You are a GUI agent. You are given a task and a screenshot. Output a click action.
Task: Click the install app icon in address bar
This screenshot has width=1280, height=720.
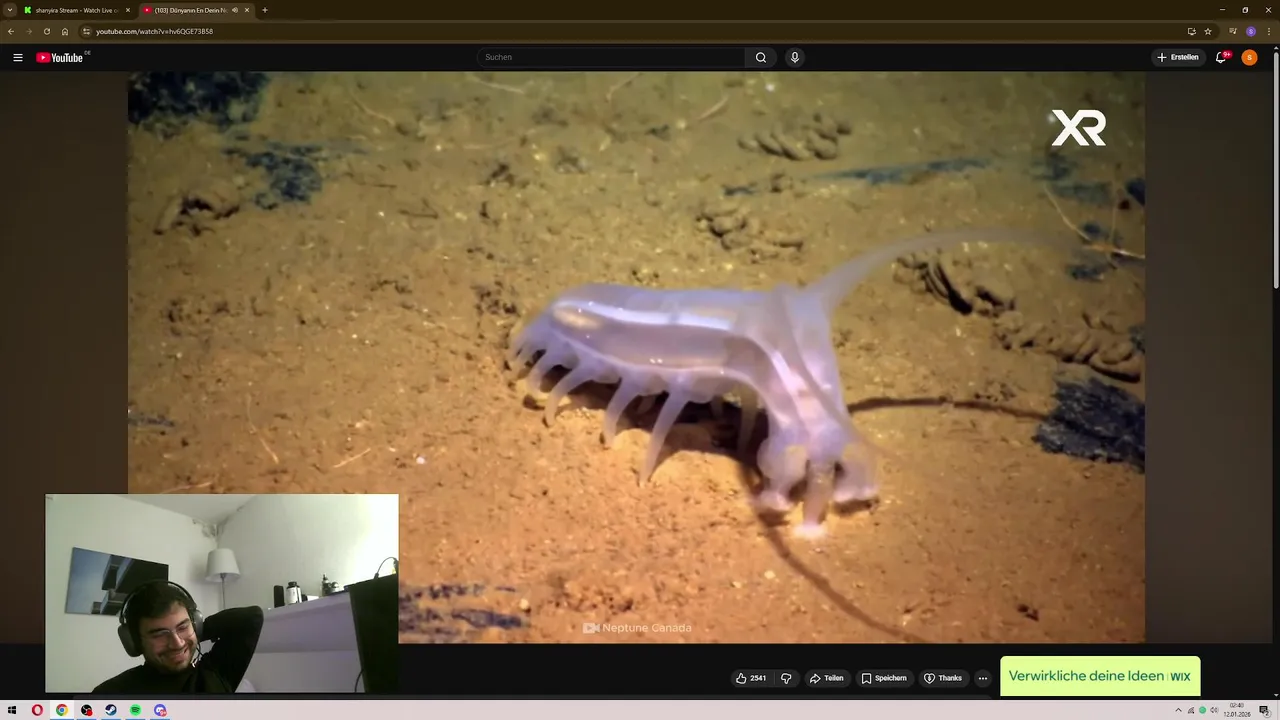tap(1191, 31)
